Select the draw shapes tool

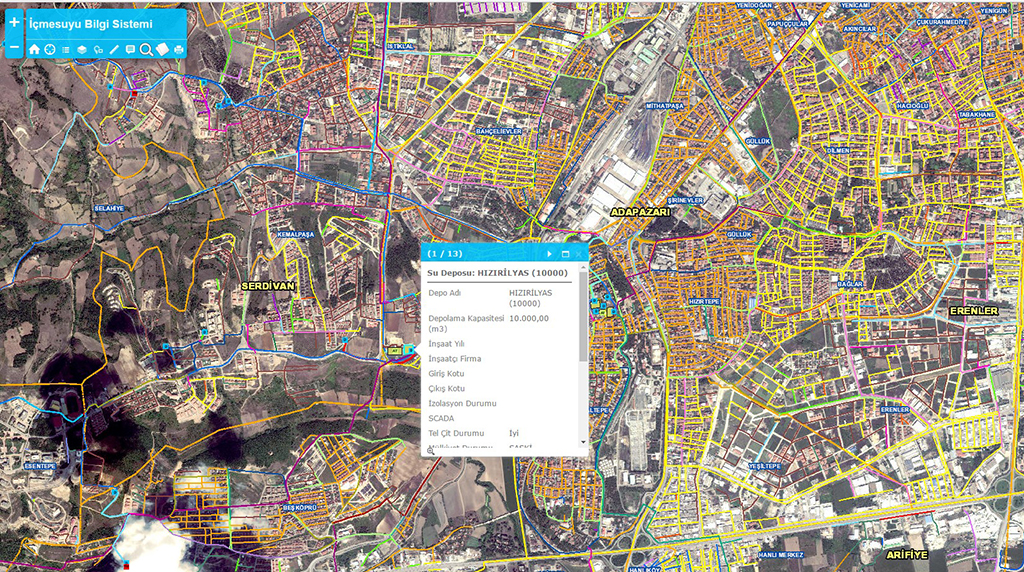click(98, 49)
